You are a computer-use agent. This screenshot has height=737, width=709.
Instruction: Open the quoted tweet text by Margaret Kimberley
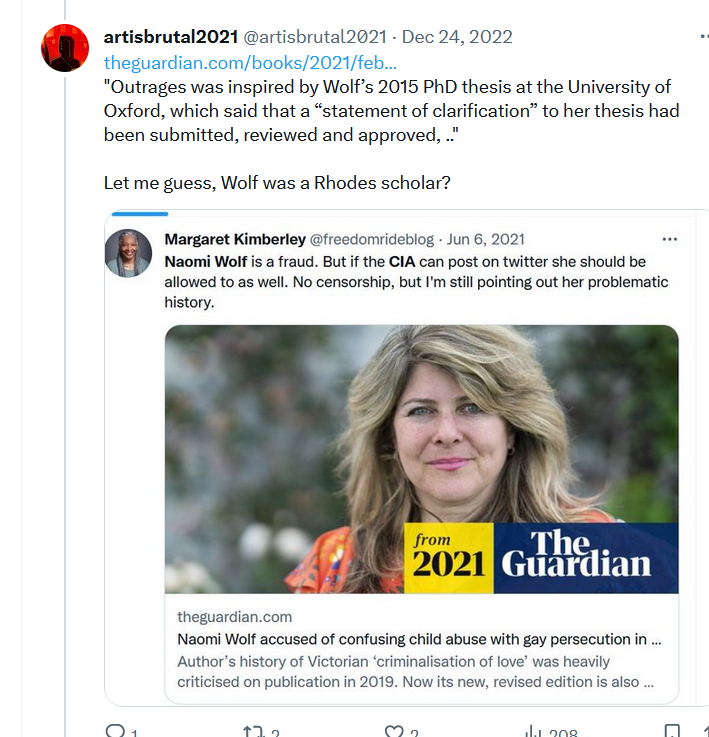click(x=416, y=282)
